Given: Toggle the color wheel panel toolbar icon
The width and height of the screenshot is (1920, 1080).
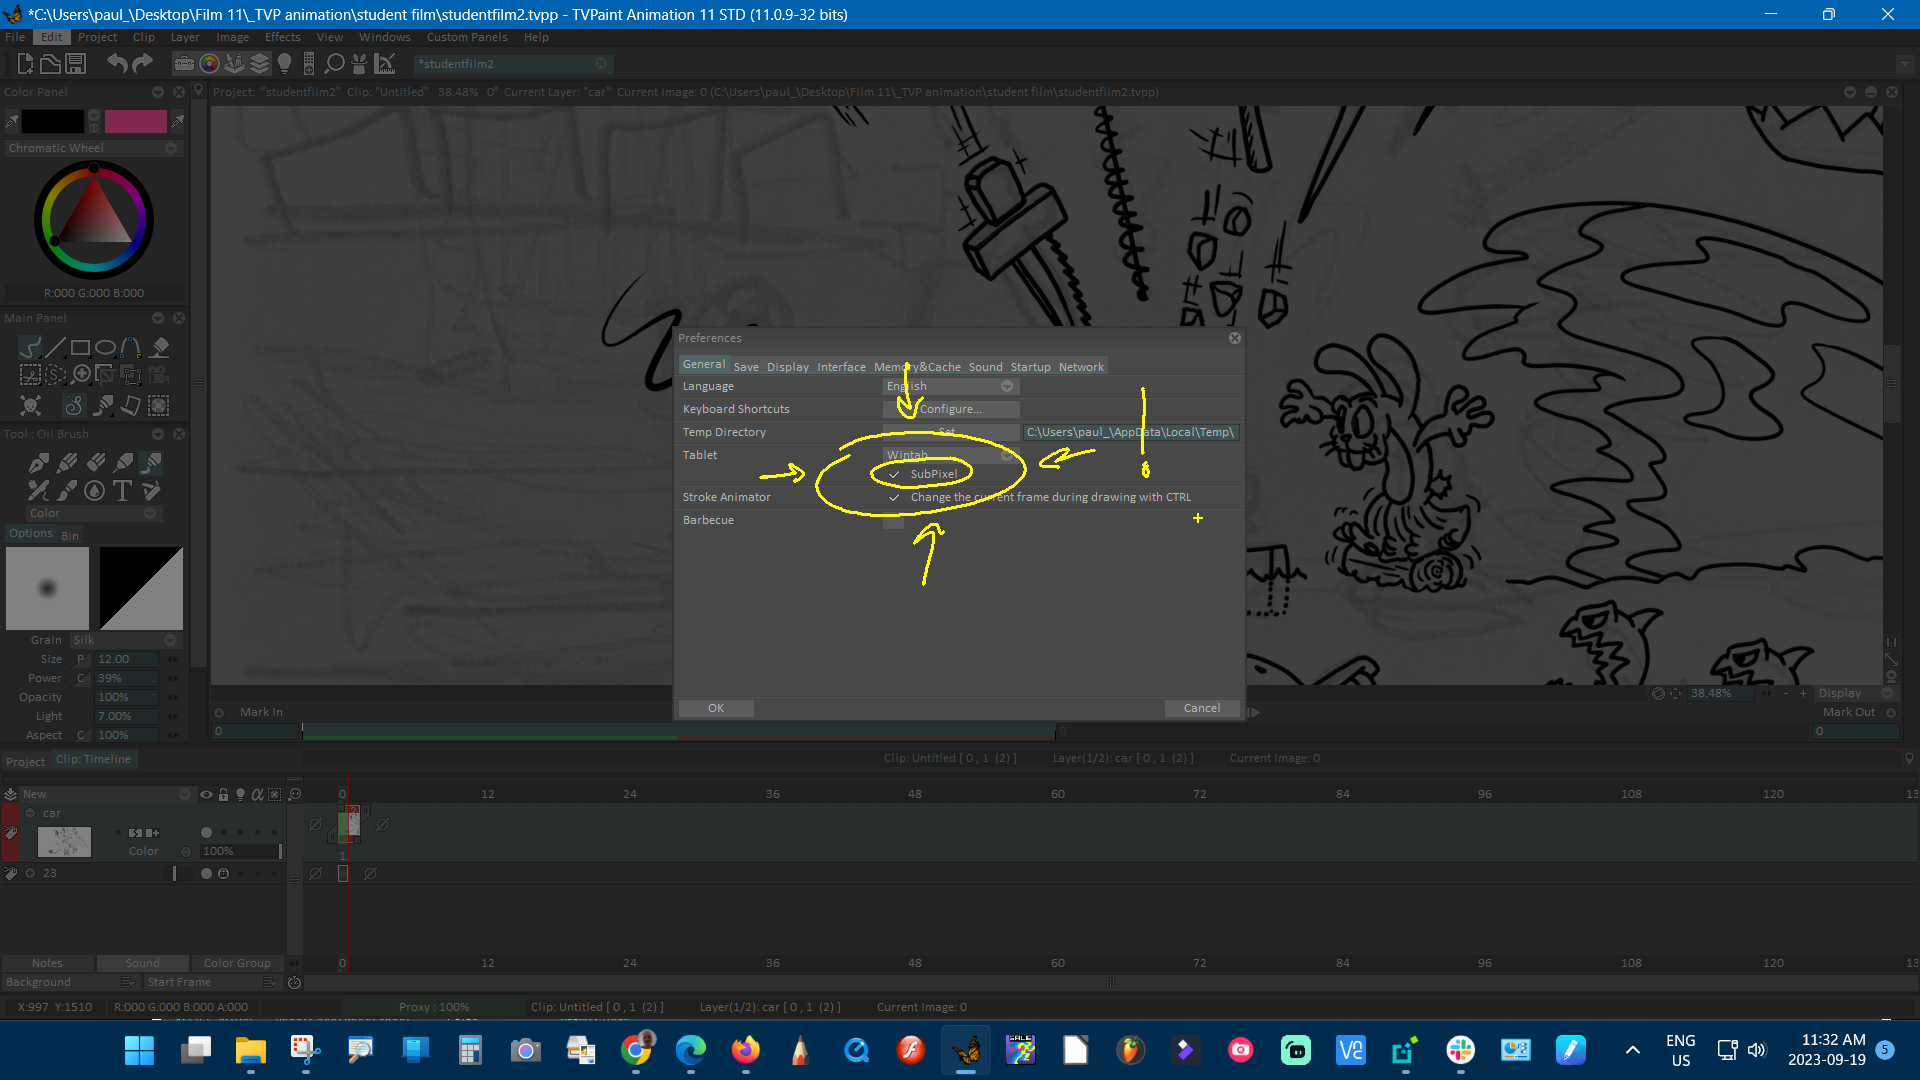Looking at the screenshot, I should (209, 64).
